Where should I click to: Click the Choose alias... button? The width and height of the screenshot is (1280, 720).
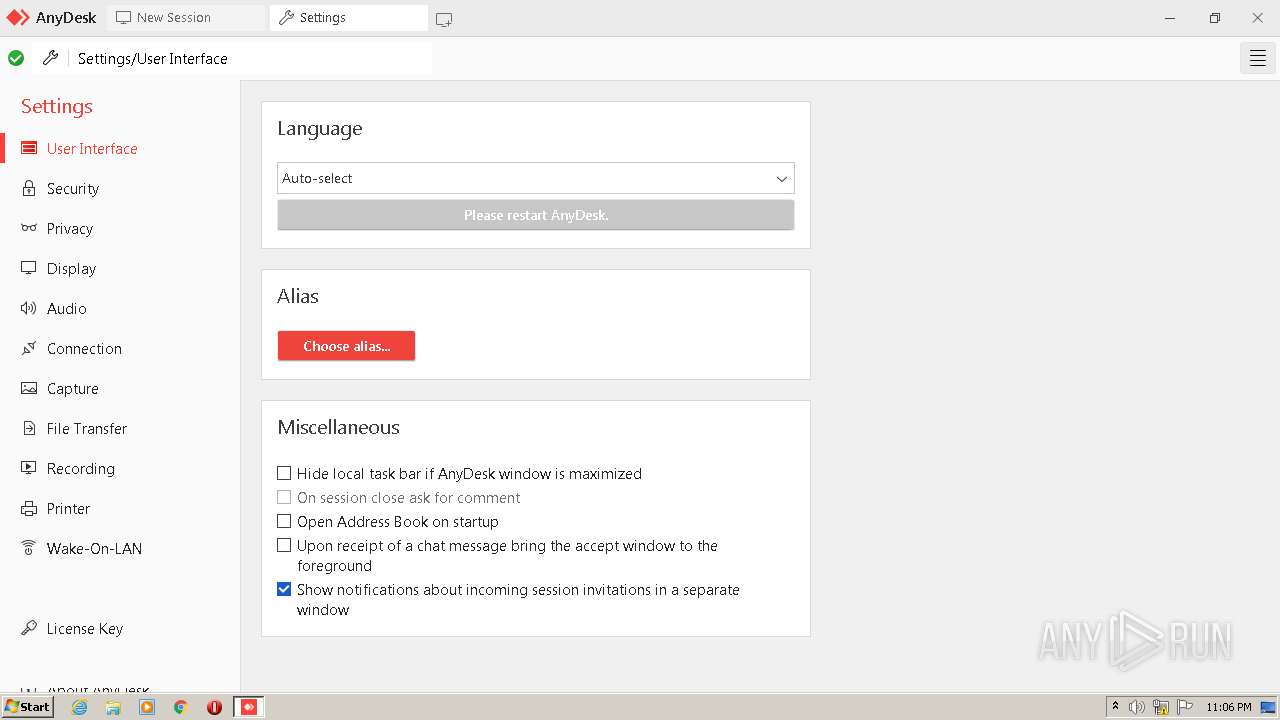(x=346, y=346)
